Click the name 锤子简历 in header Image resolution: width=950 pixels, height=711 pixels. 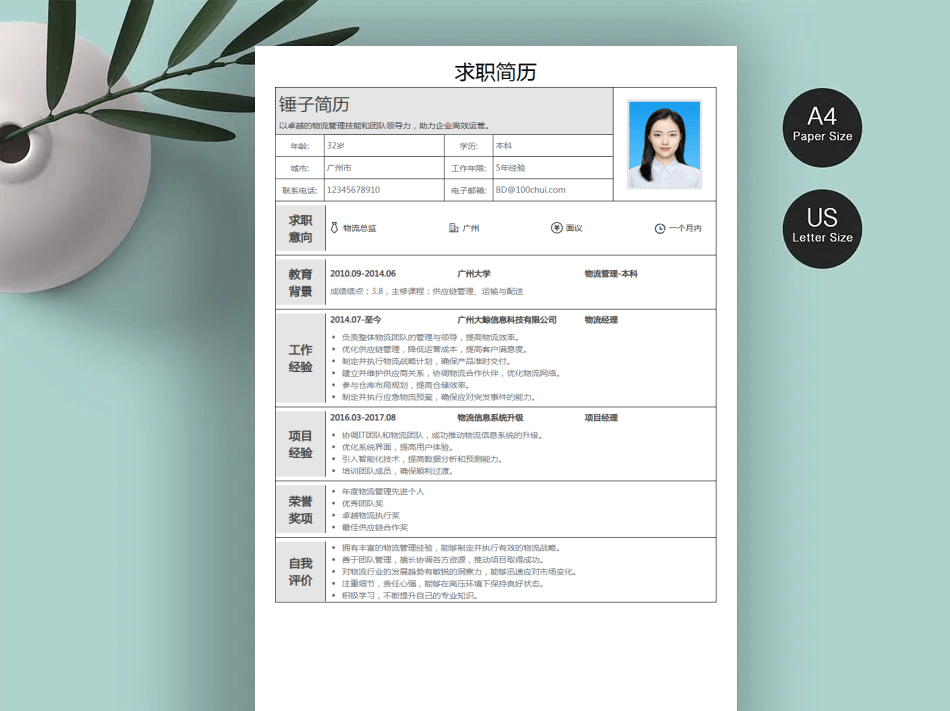point(314,104)
